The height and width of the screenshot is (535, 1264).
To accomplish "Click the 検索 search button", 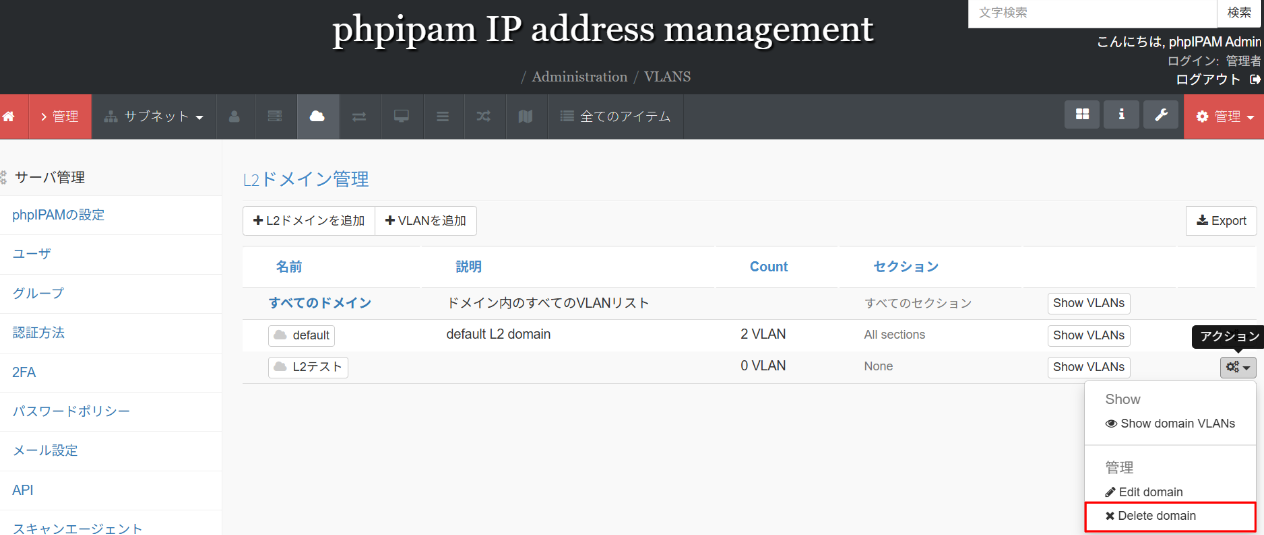I will pos(1239,13).
